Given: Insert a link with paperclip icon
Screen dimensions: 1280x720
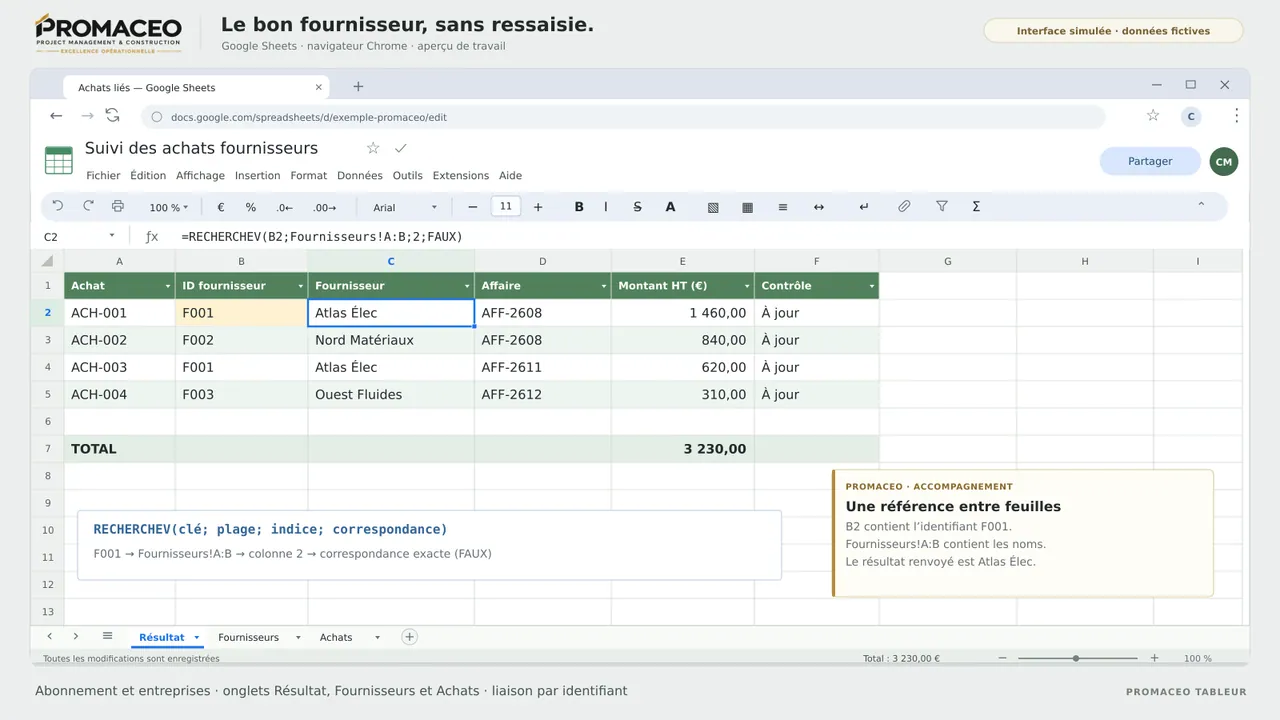Looking at the screenshot, I should click(904, 206).
